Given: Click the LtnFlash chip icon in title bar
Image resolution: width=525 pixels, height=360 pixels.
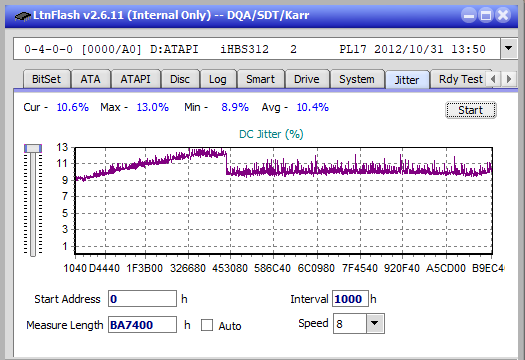Looking at the screenshot, I should click(22, 15).
